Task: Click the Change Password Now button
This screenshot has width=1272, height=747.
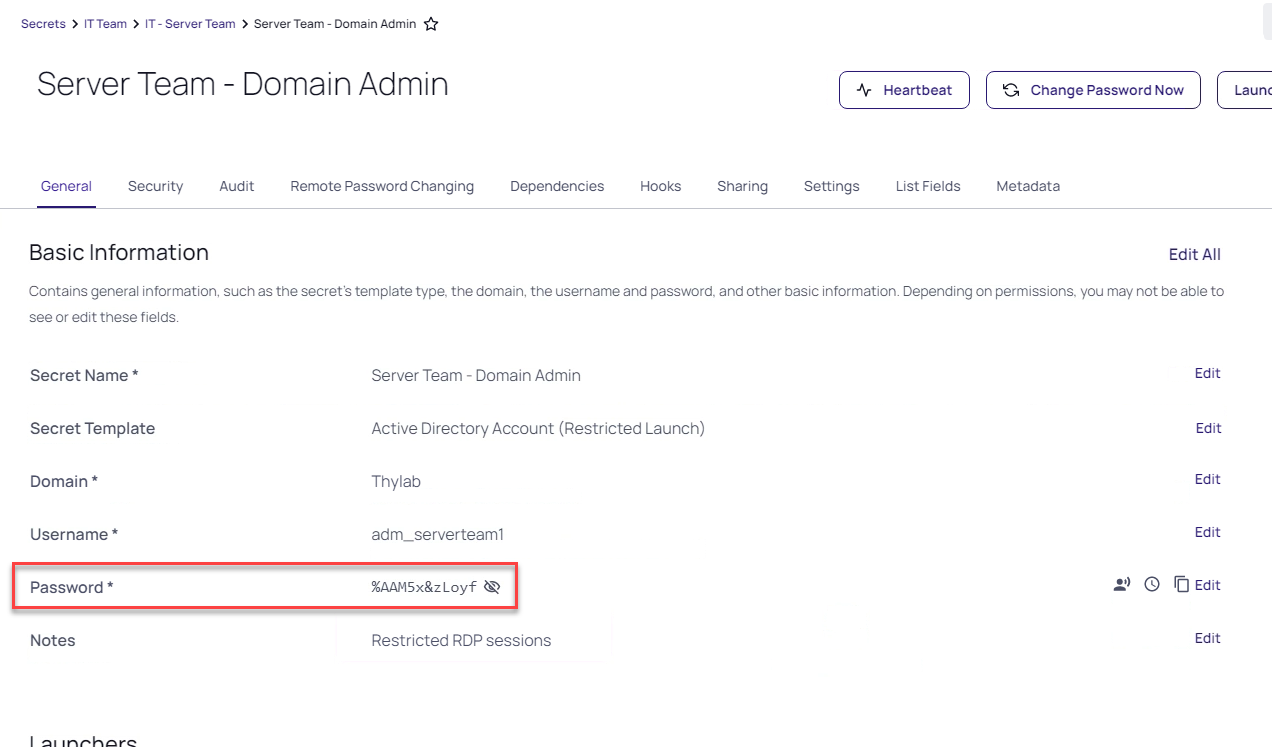Action: (1093, 90)
